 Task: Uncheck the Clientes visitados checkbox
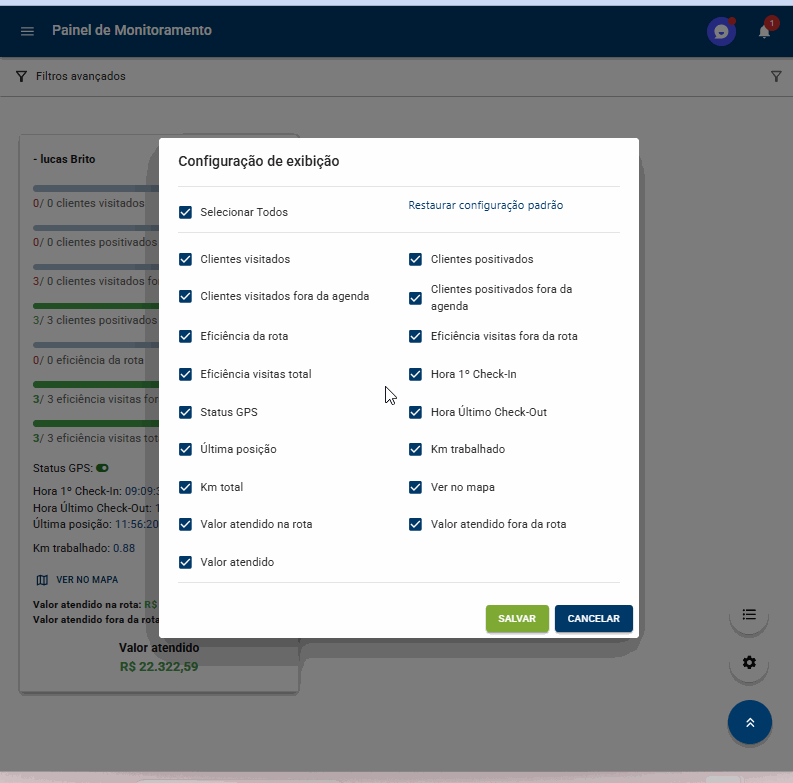[x=185, y=259]
